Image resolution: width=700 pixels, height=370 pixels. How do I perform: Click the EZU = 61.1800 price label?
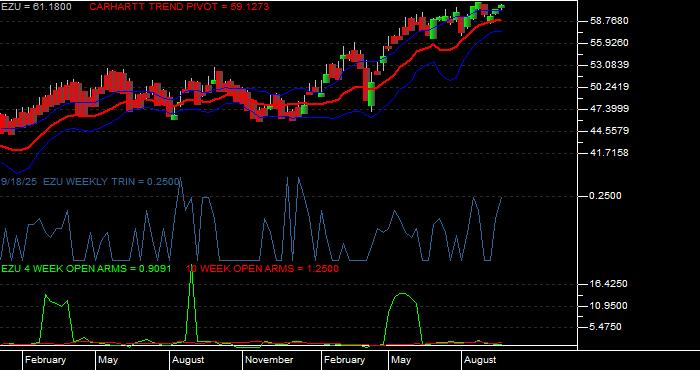36,7
